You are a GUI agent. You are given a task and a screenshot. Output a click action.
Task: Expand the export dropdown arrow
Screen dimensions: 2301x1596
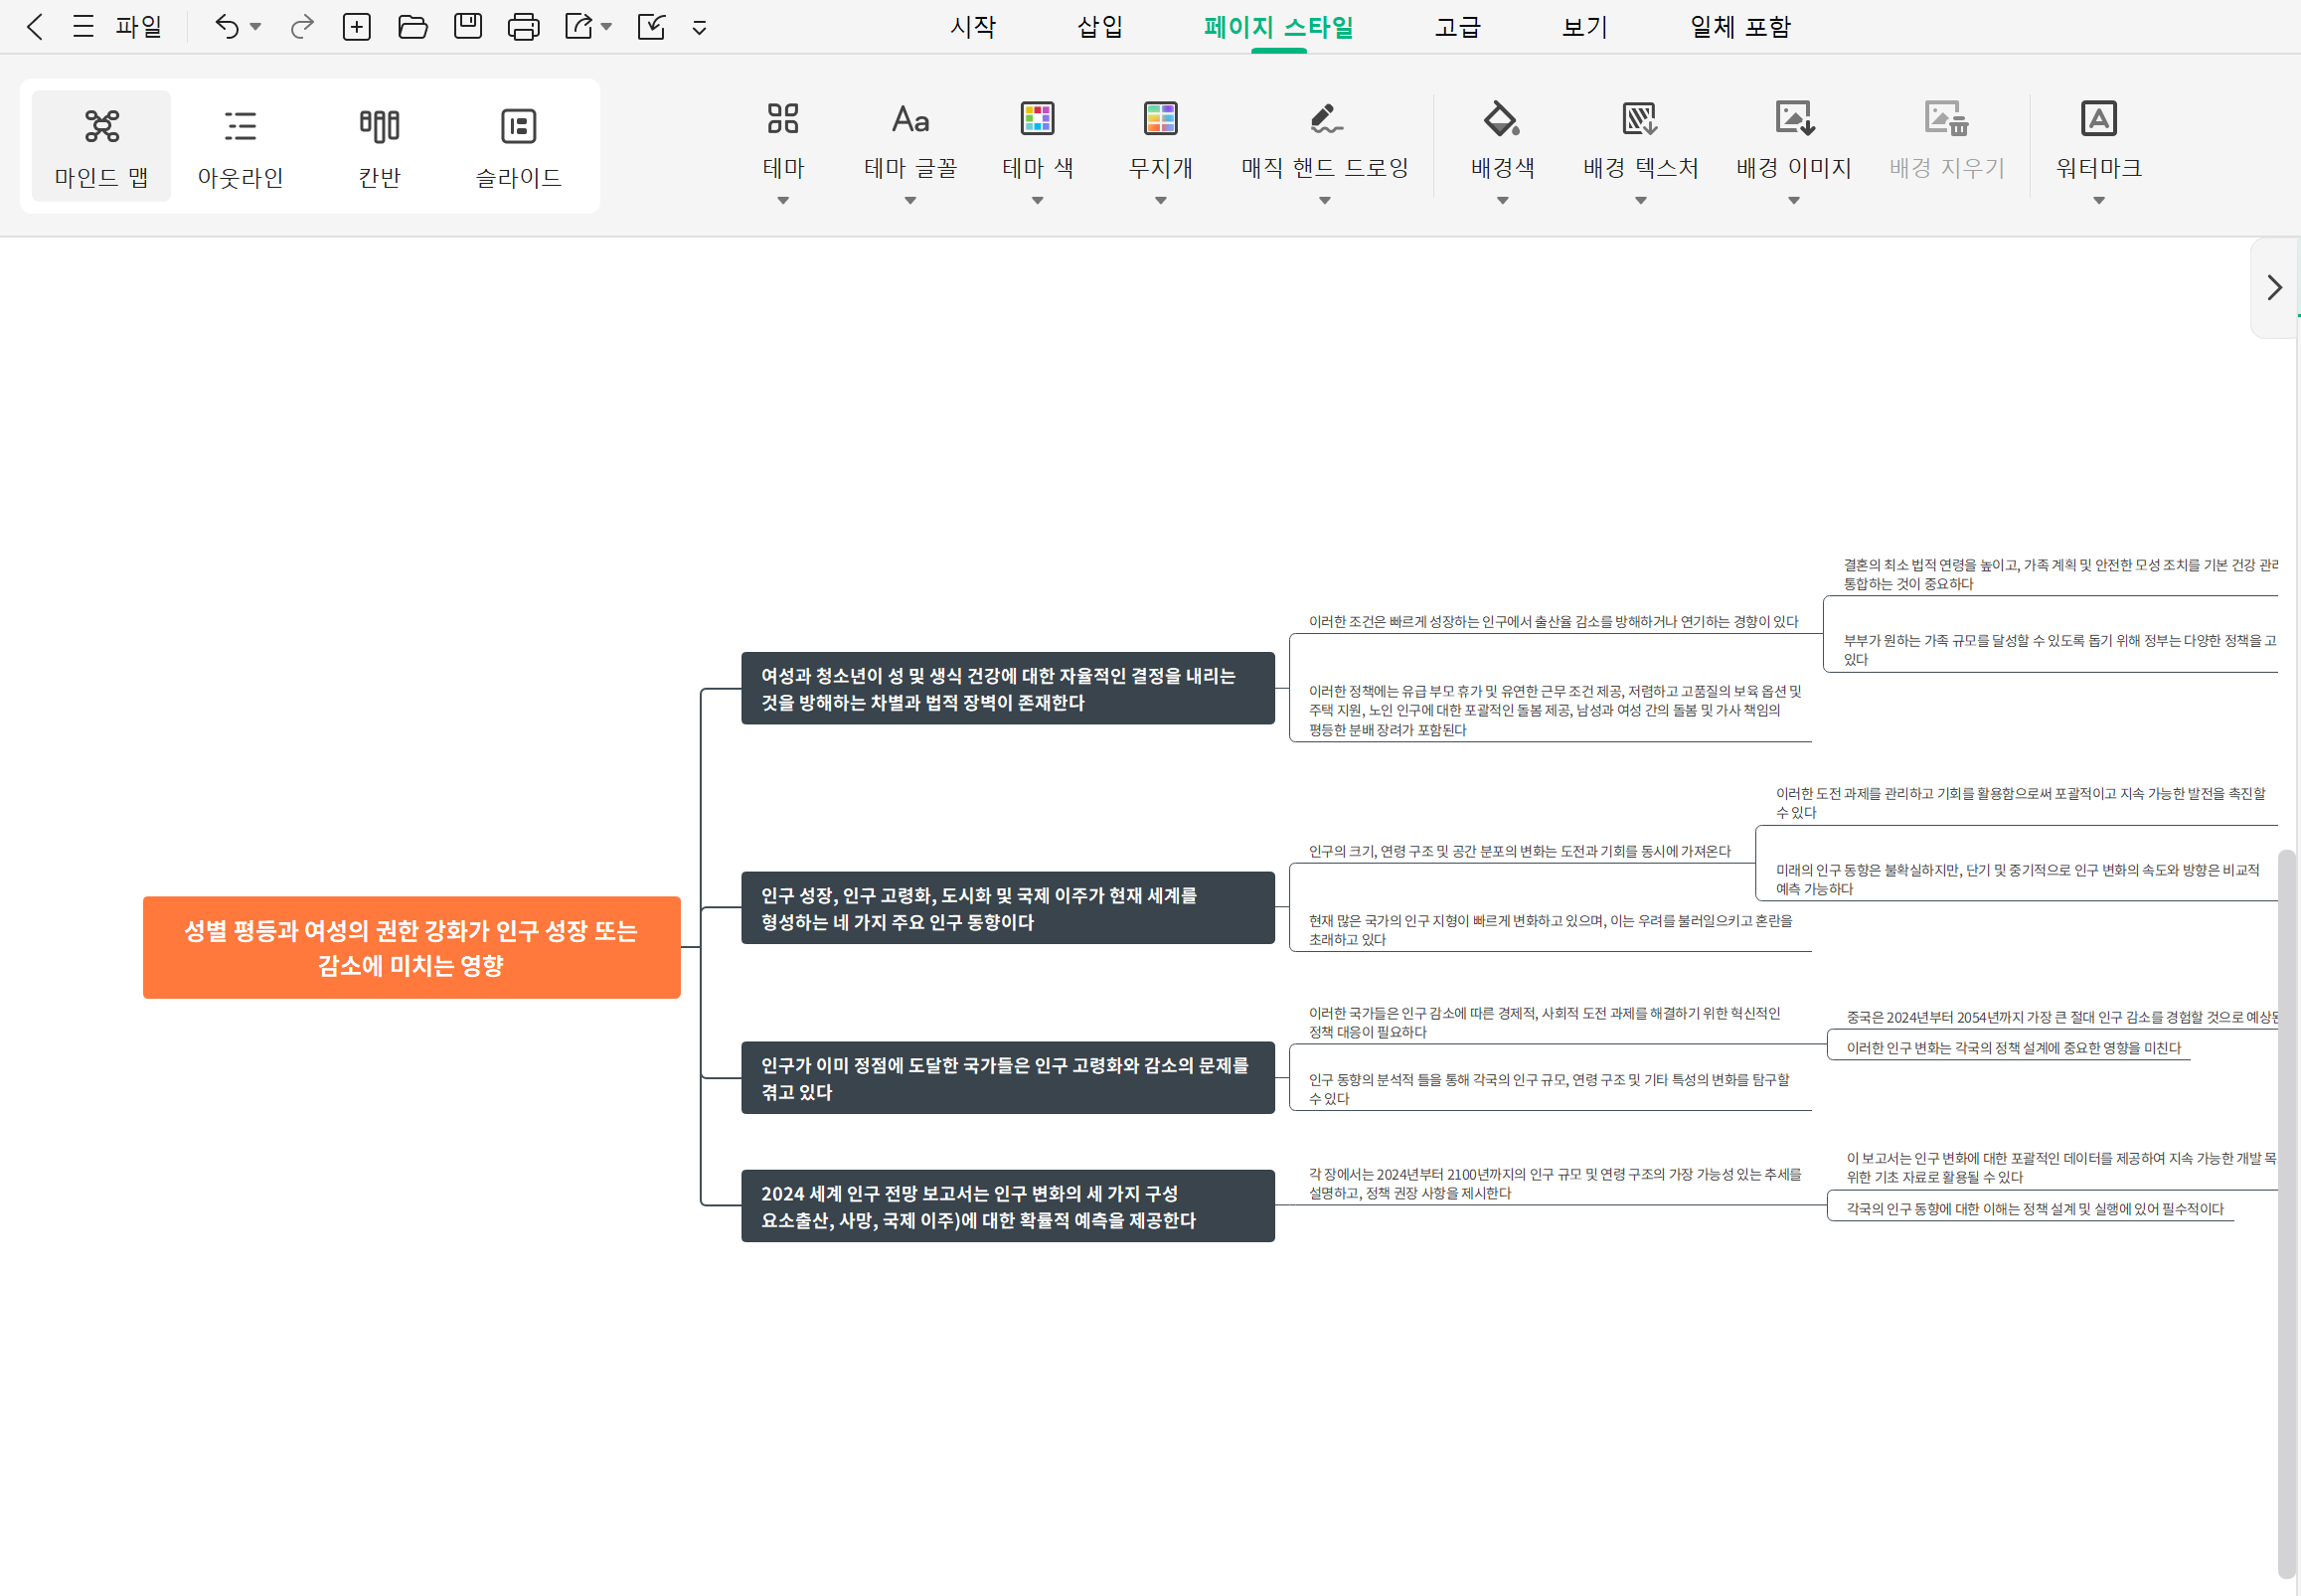click(606, 27)
